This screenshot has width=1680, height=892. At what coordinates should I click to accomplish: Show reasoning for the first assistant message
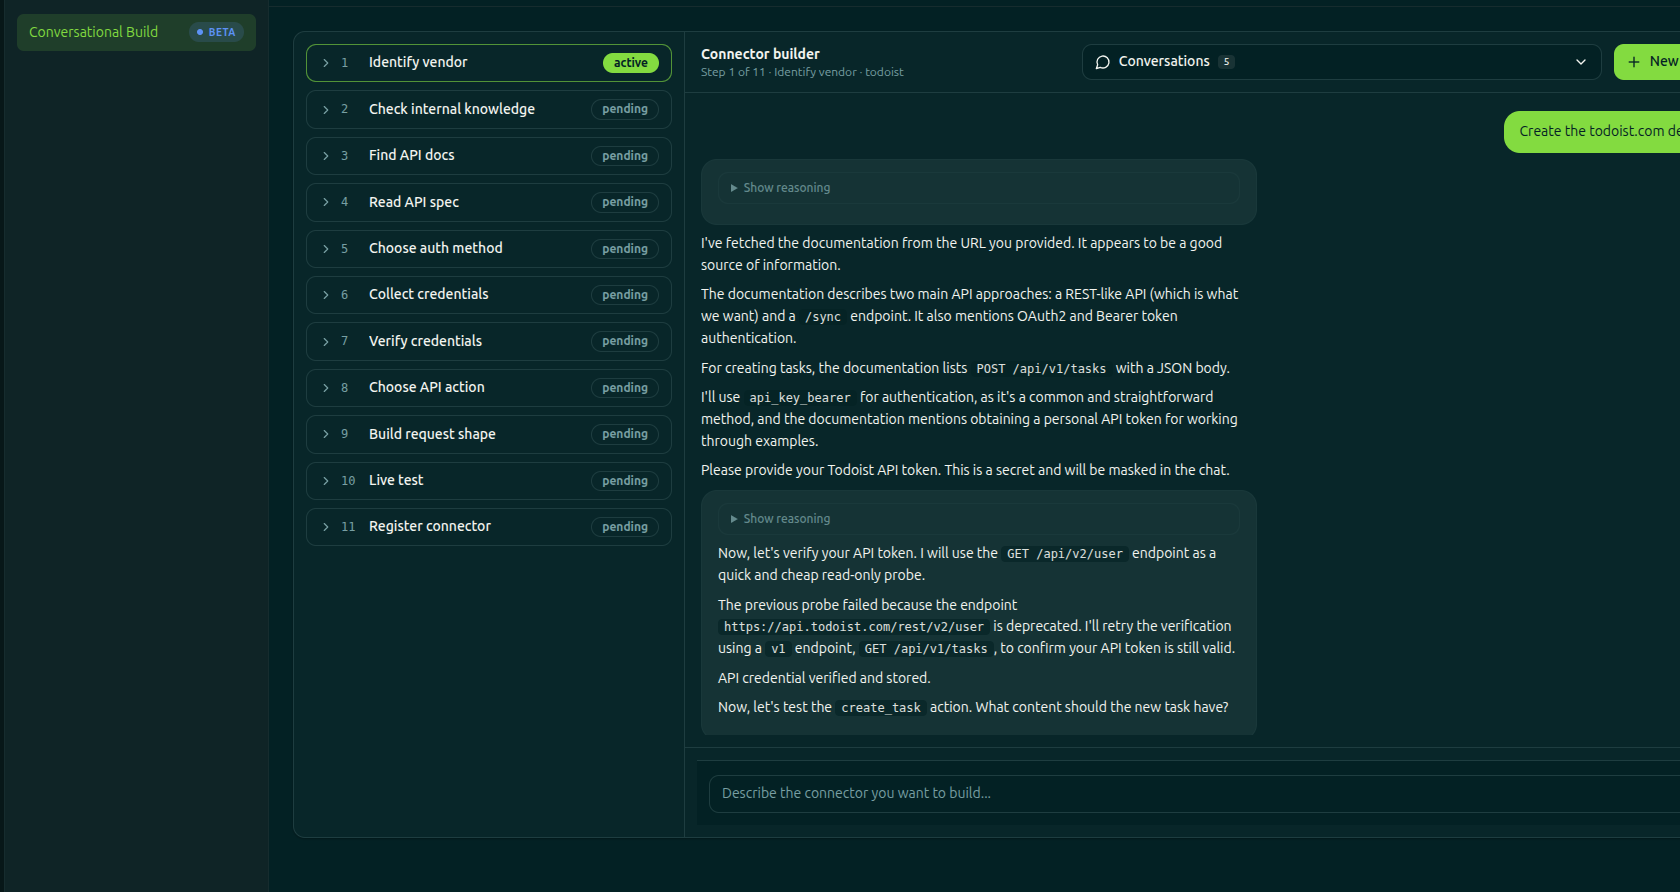point(978,188)
